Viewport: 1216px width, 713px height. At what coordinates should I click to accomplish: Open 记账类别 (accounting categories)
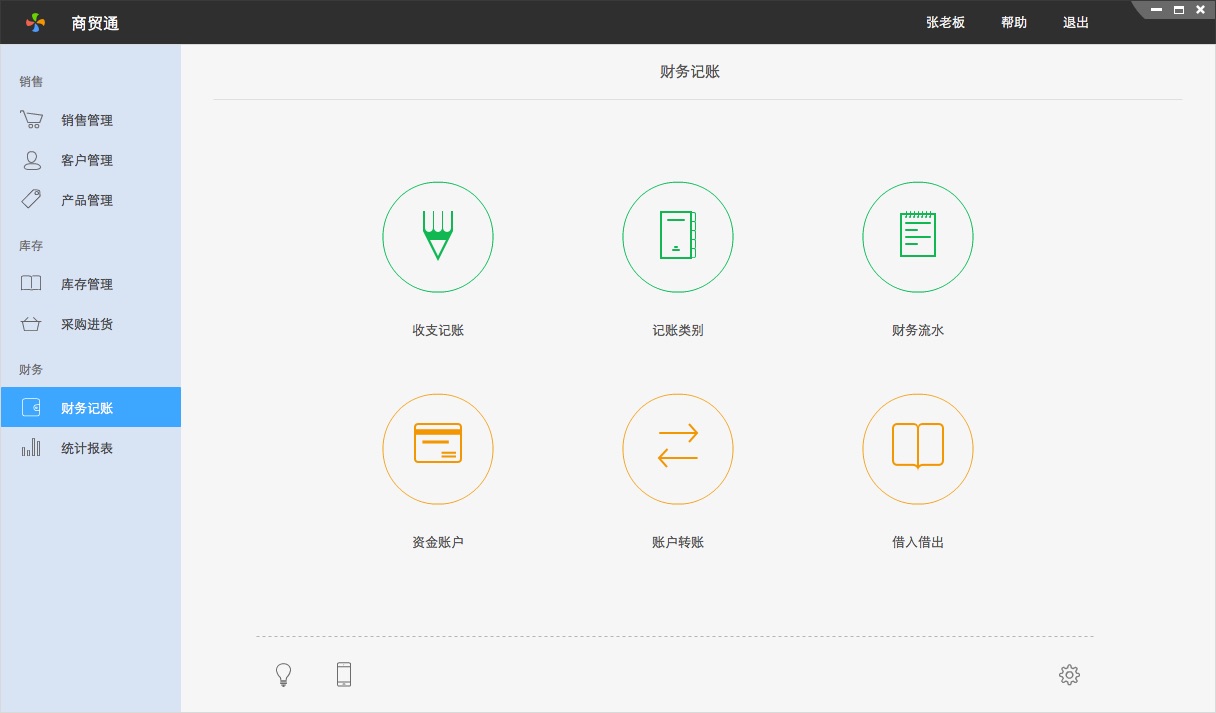pyautogui.click(x=678, y=237)
